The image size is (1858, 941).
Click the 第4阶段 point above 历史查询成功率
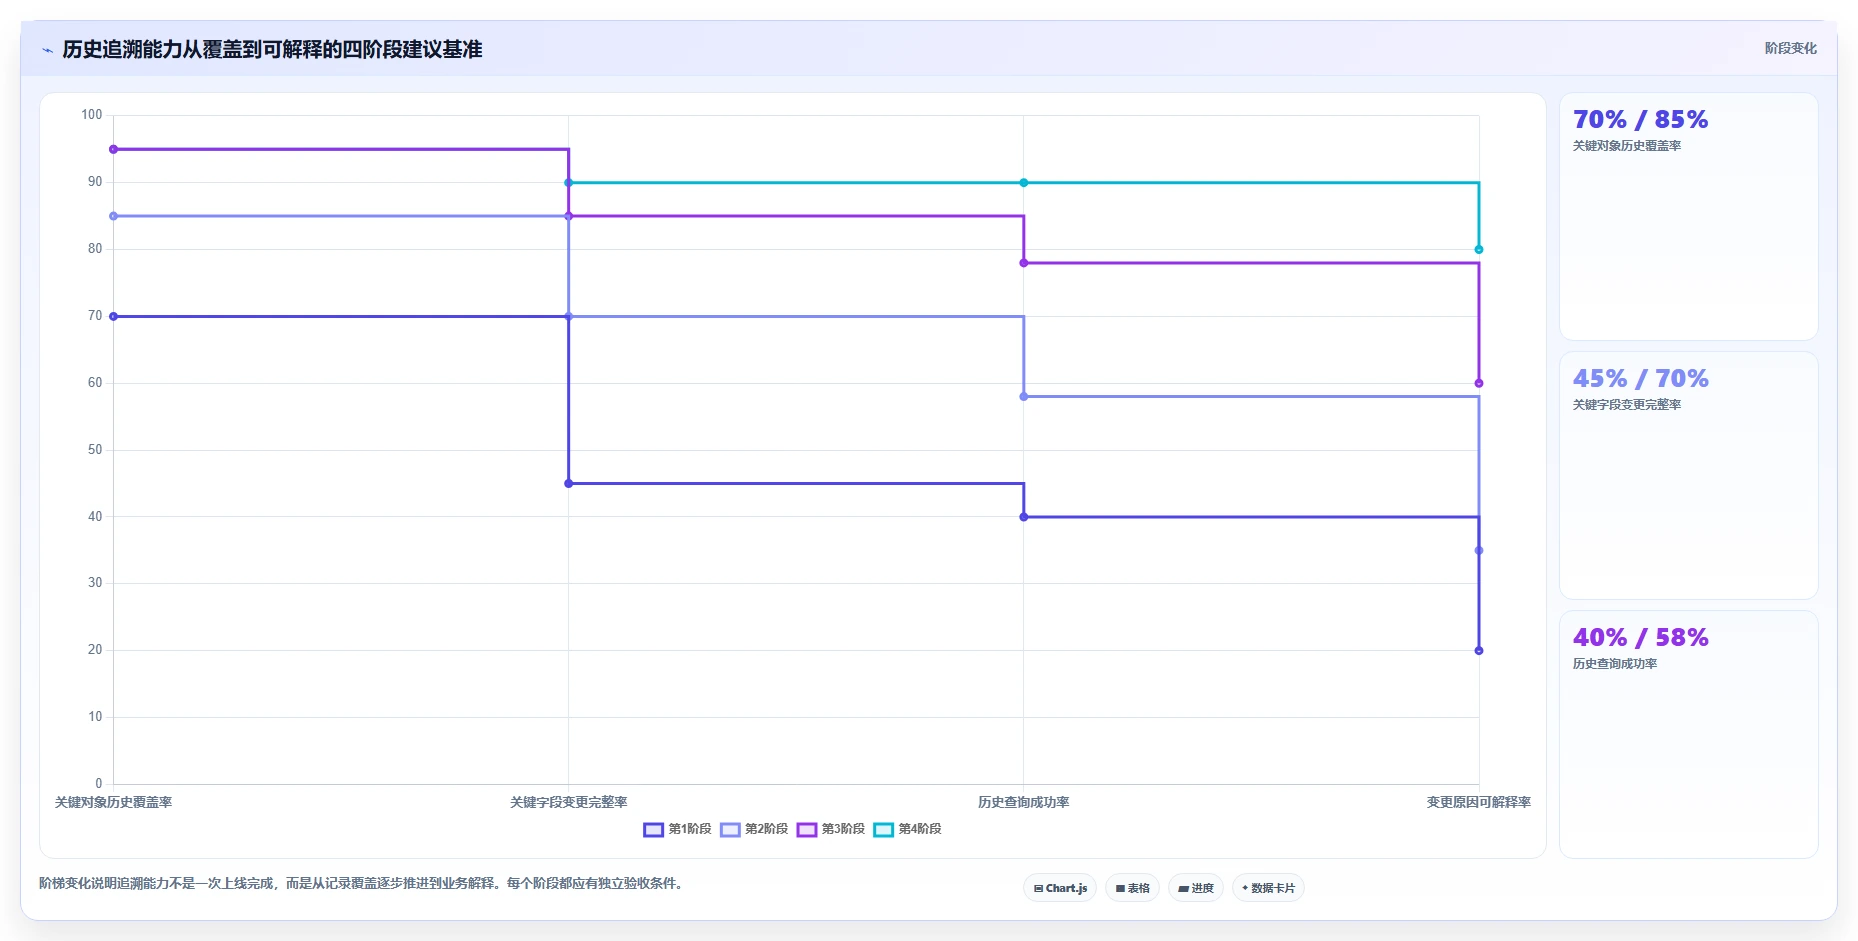(1024, 183)
